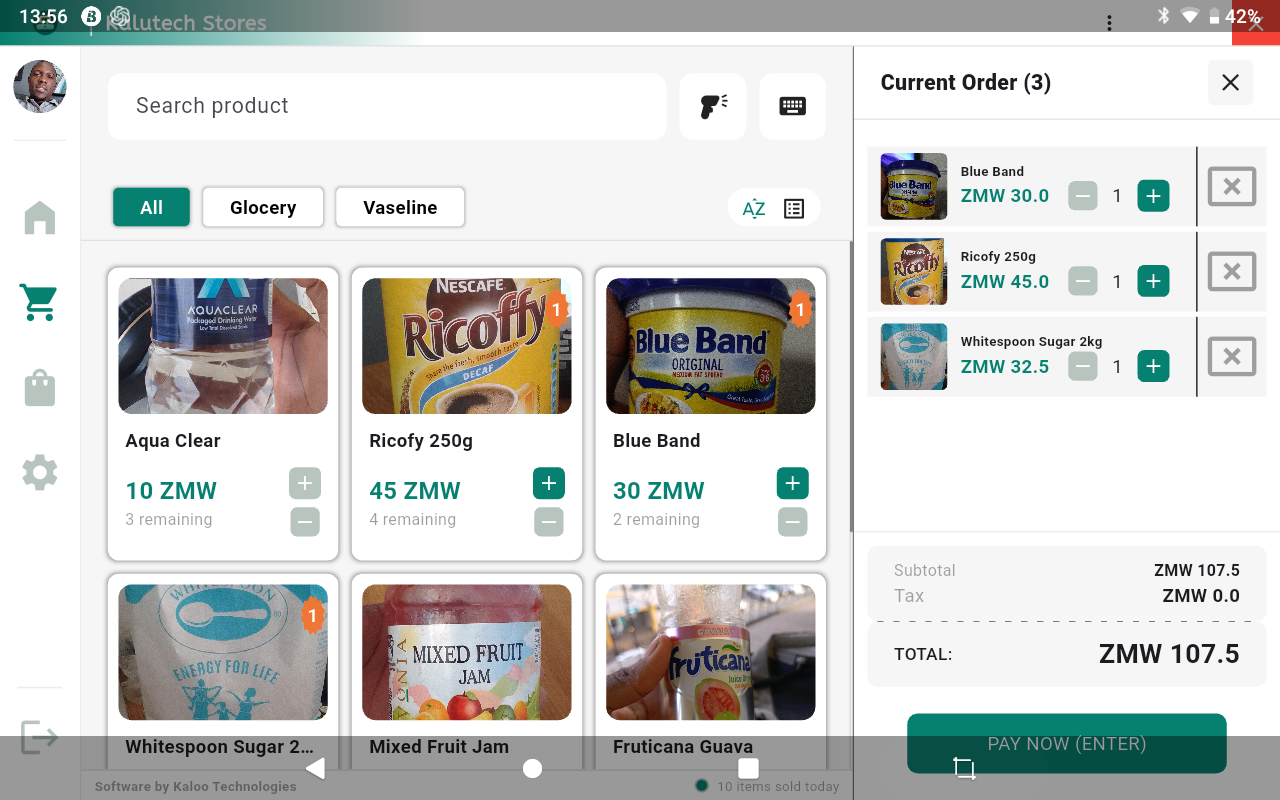Select the Glocery category filter
The height and width of the screenshot is (800, 1280).
click(x=263, y=207)
